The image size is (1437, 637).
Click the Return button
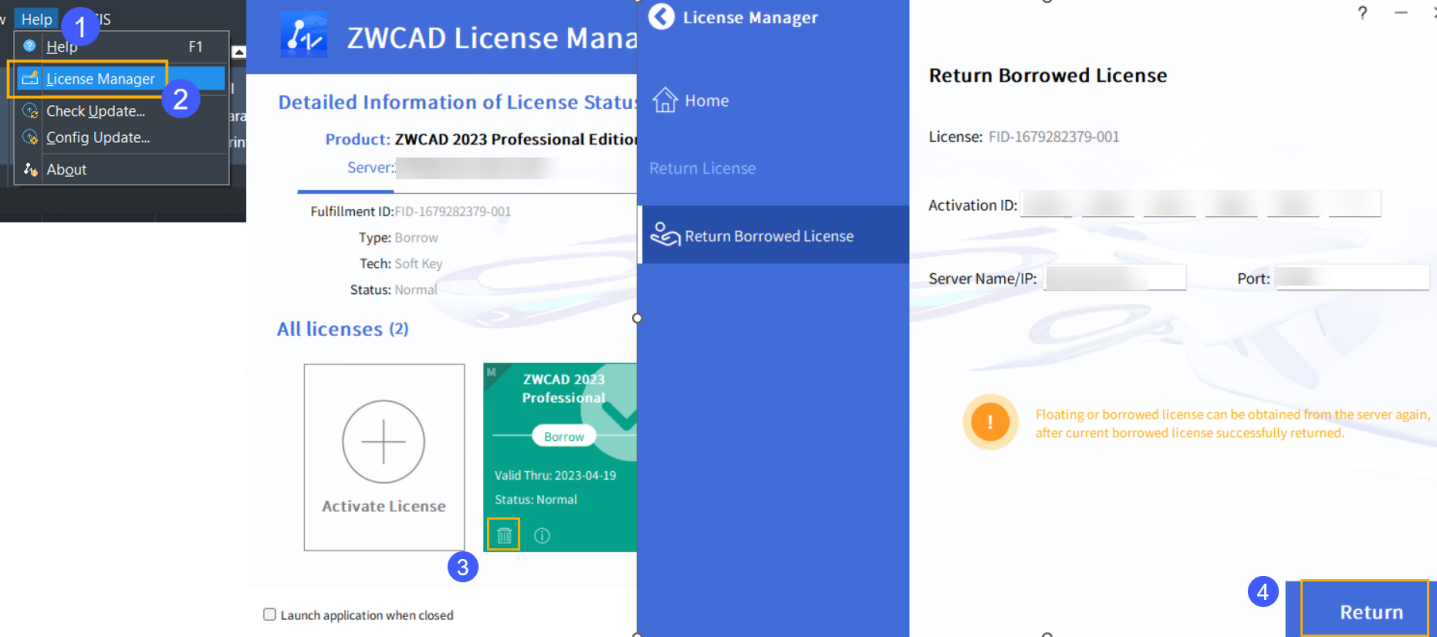click(x=1365, y=609)
